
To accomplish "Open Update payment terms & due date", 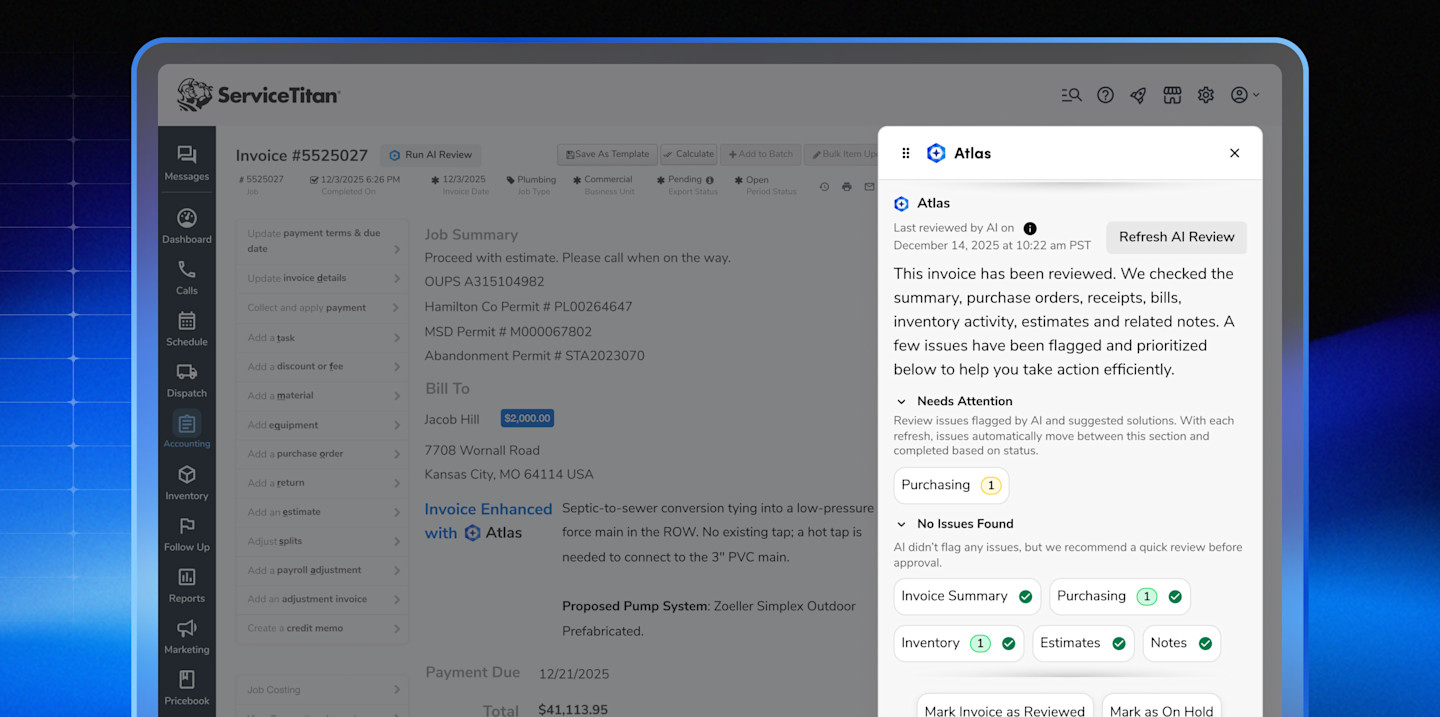I will coord(322,241).
